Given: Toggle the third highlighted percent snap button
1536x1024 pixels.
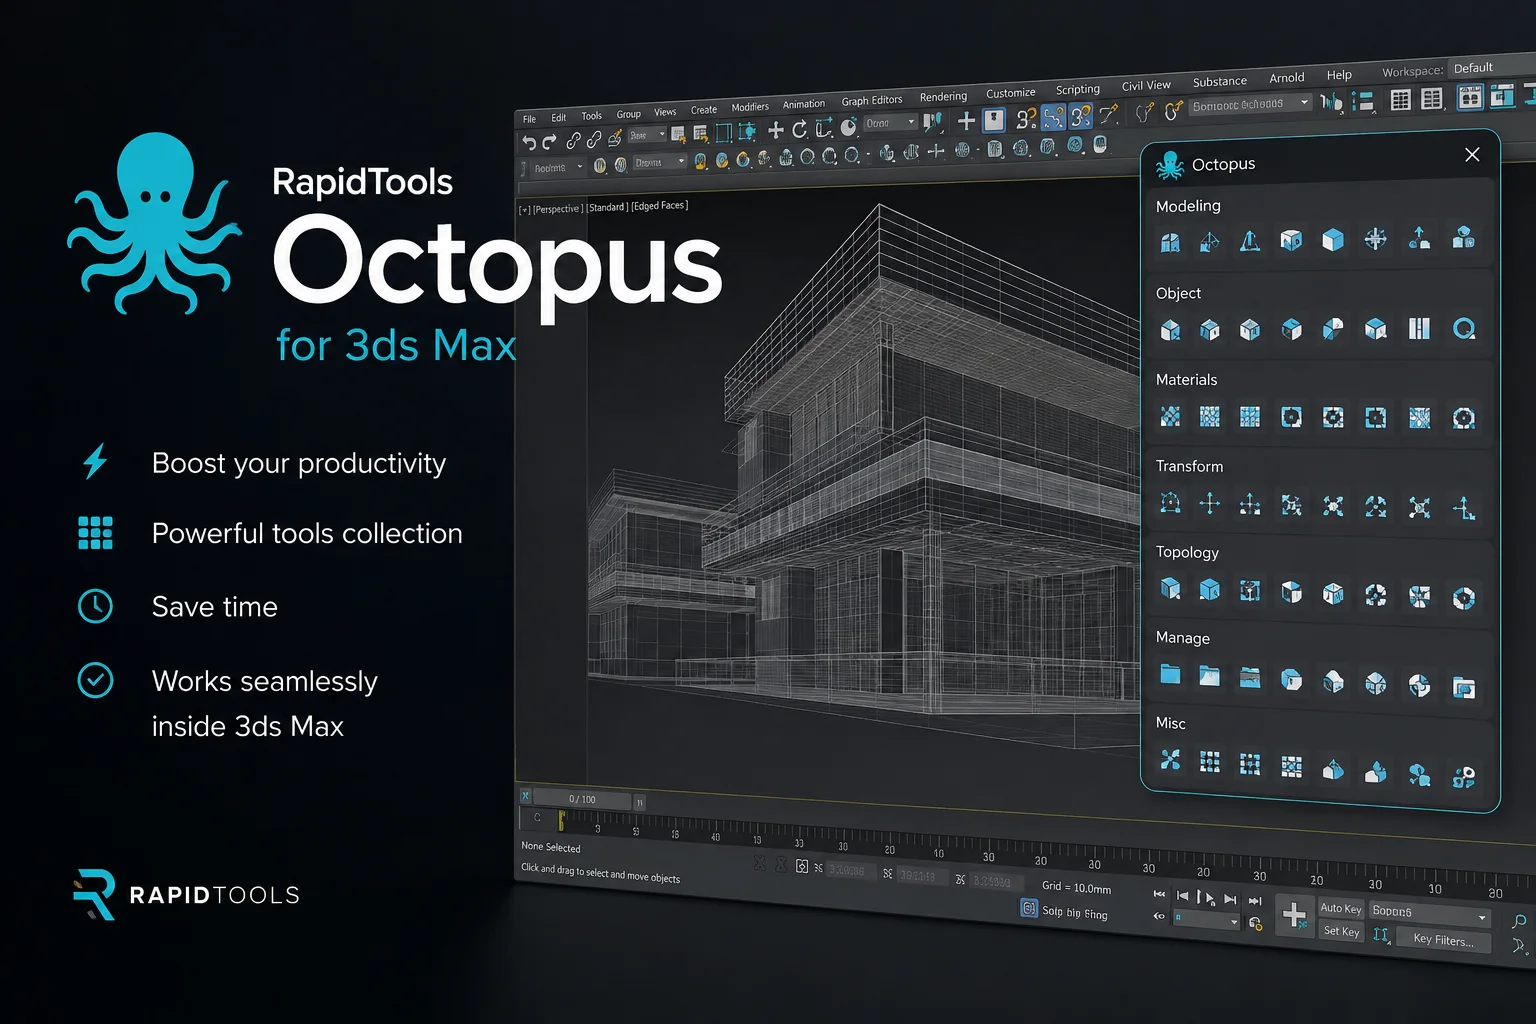Looking at the screenshot, I should pyautogui.click(x=1081, y=116).
